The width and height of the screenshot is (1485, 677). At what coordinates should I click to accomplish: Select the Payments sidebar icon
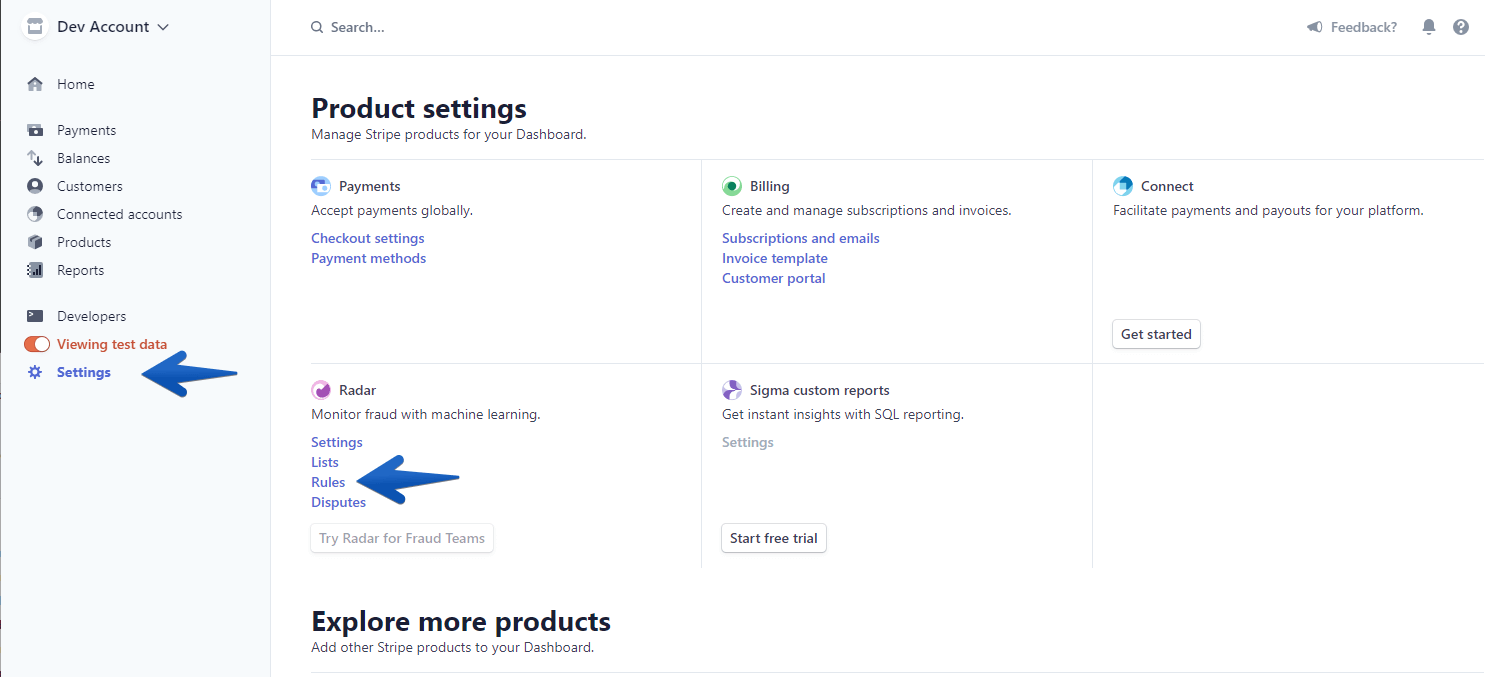(x=35, y=130)
